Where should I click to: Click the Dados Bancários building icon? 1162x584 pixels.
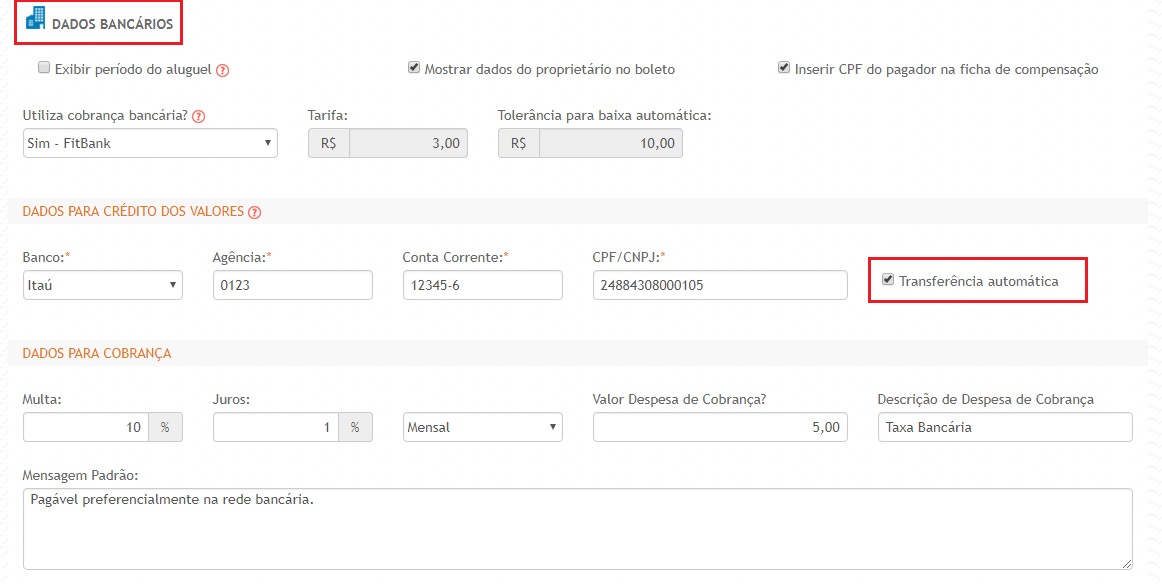click(35, 19)
